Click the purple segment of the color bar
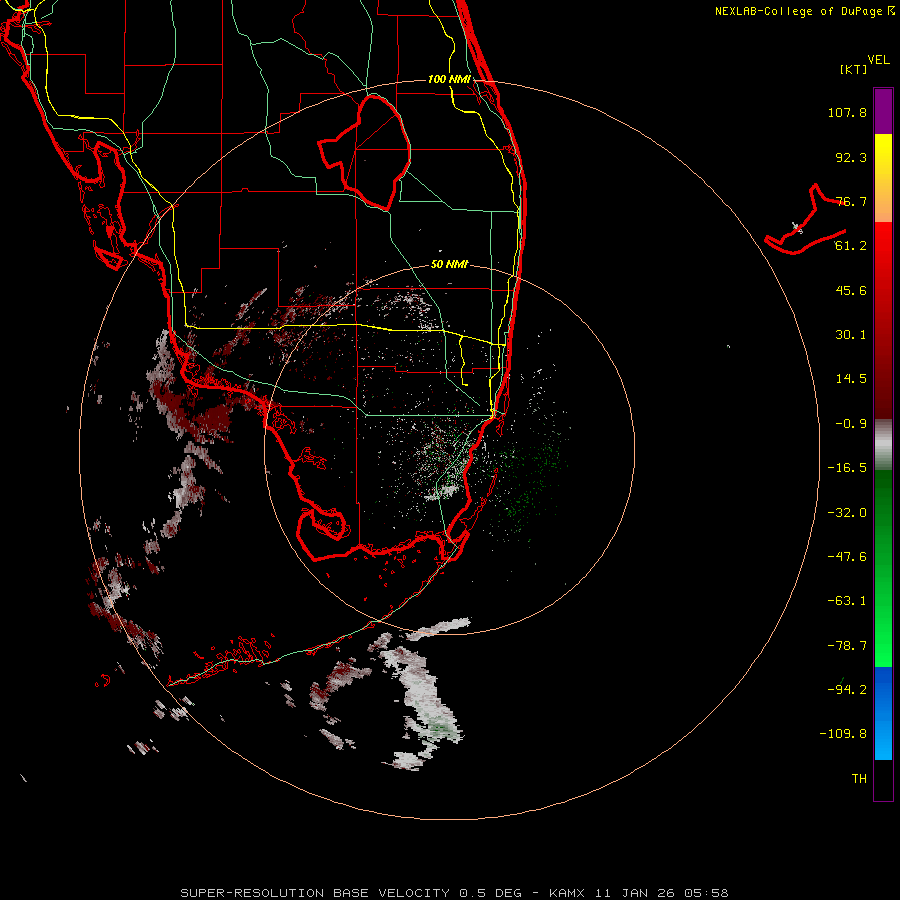Image resolution: width=900 pixels, height=900 pixels. (x=883, y=111)
